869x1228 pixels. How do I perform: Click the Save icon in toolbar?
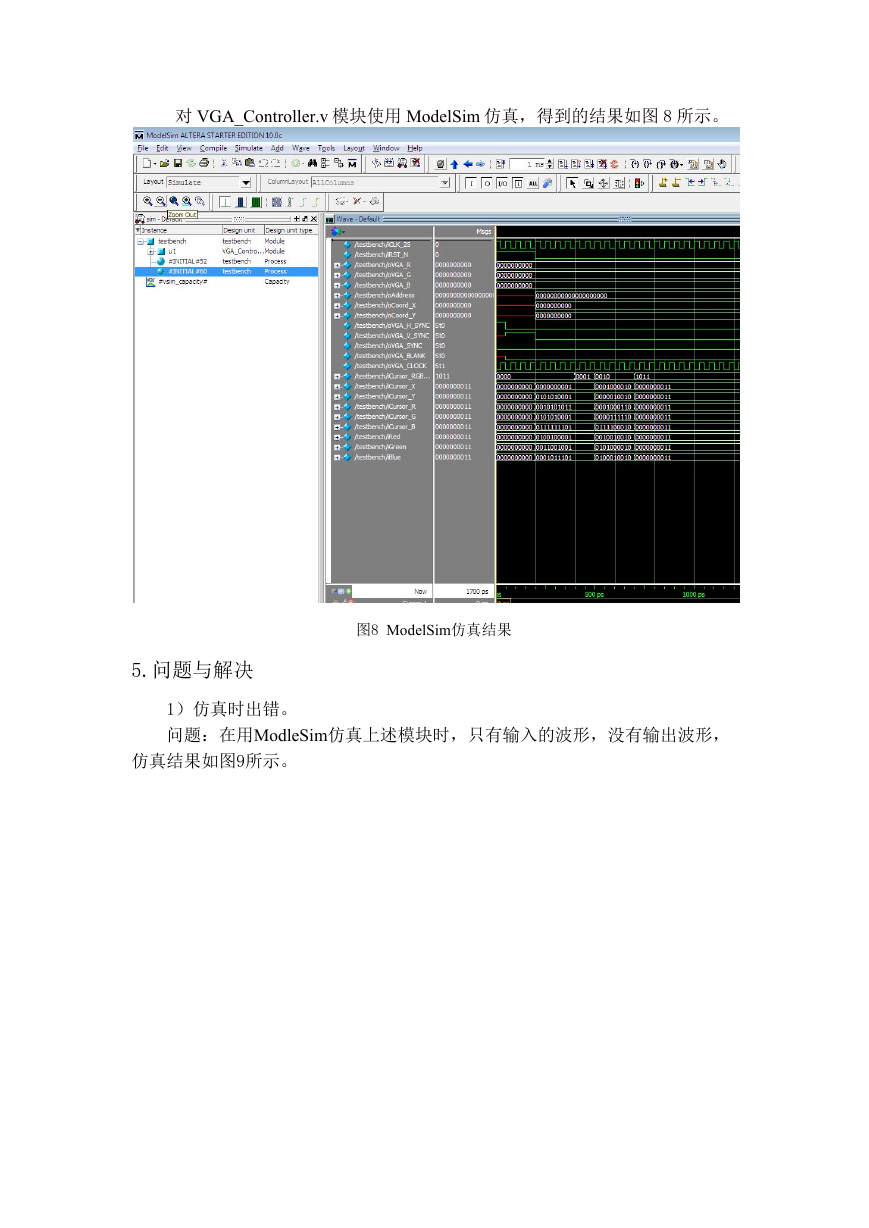coord(177,162)
